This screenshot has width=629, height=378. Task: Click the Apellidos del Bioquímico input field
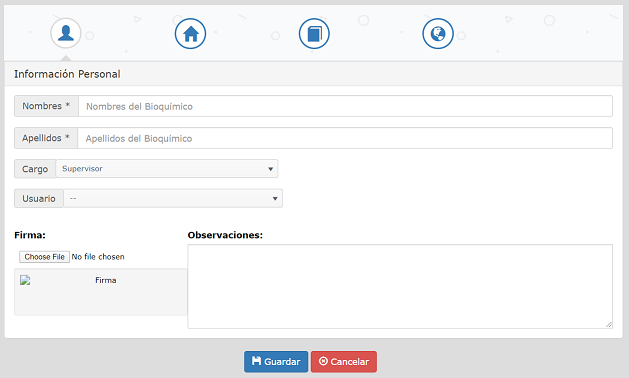(345, 138)
